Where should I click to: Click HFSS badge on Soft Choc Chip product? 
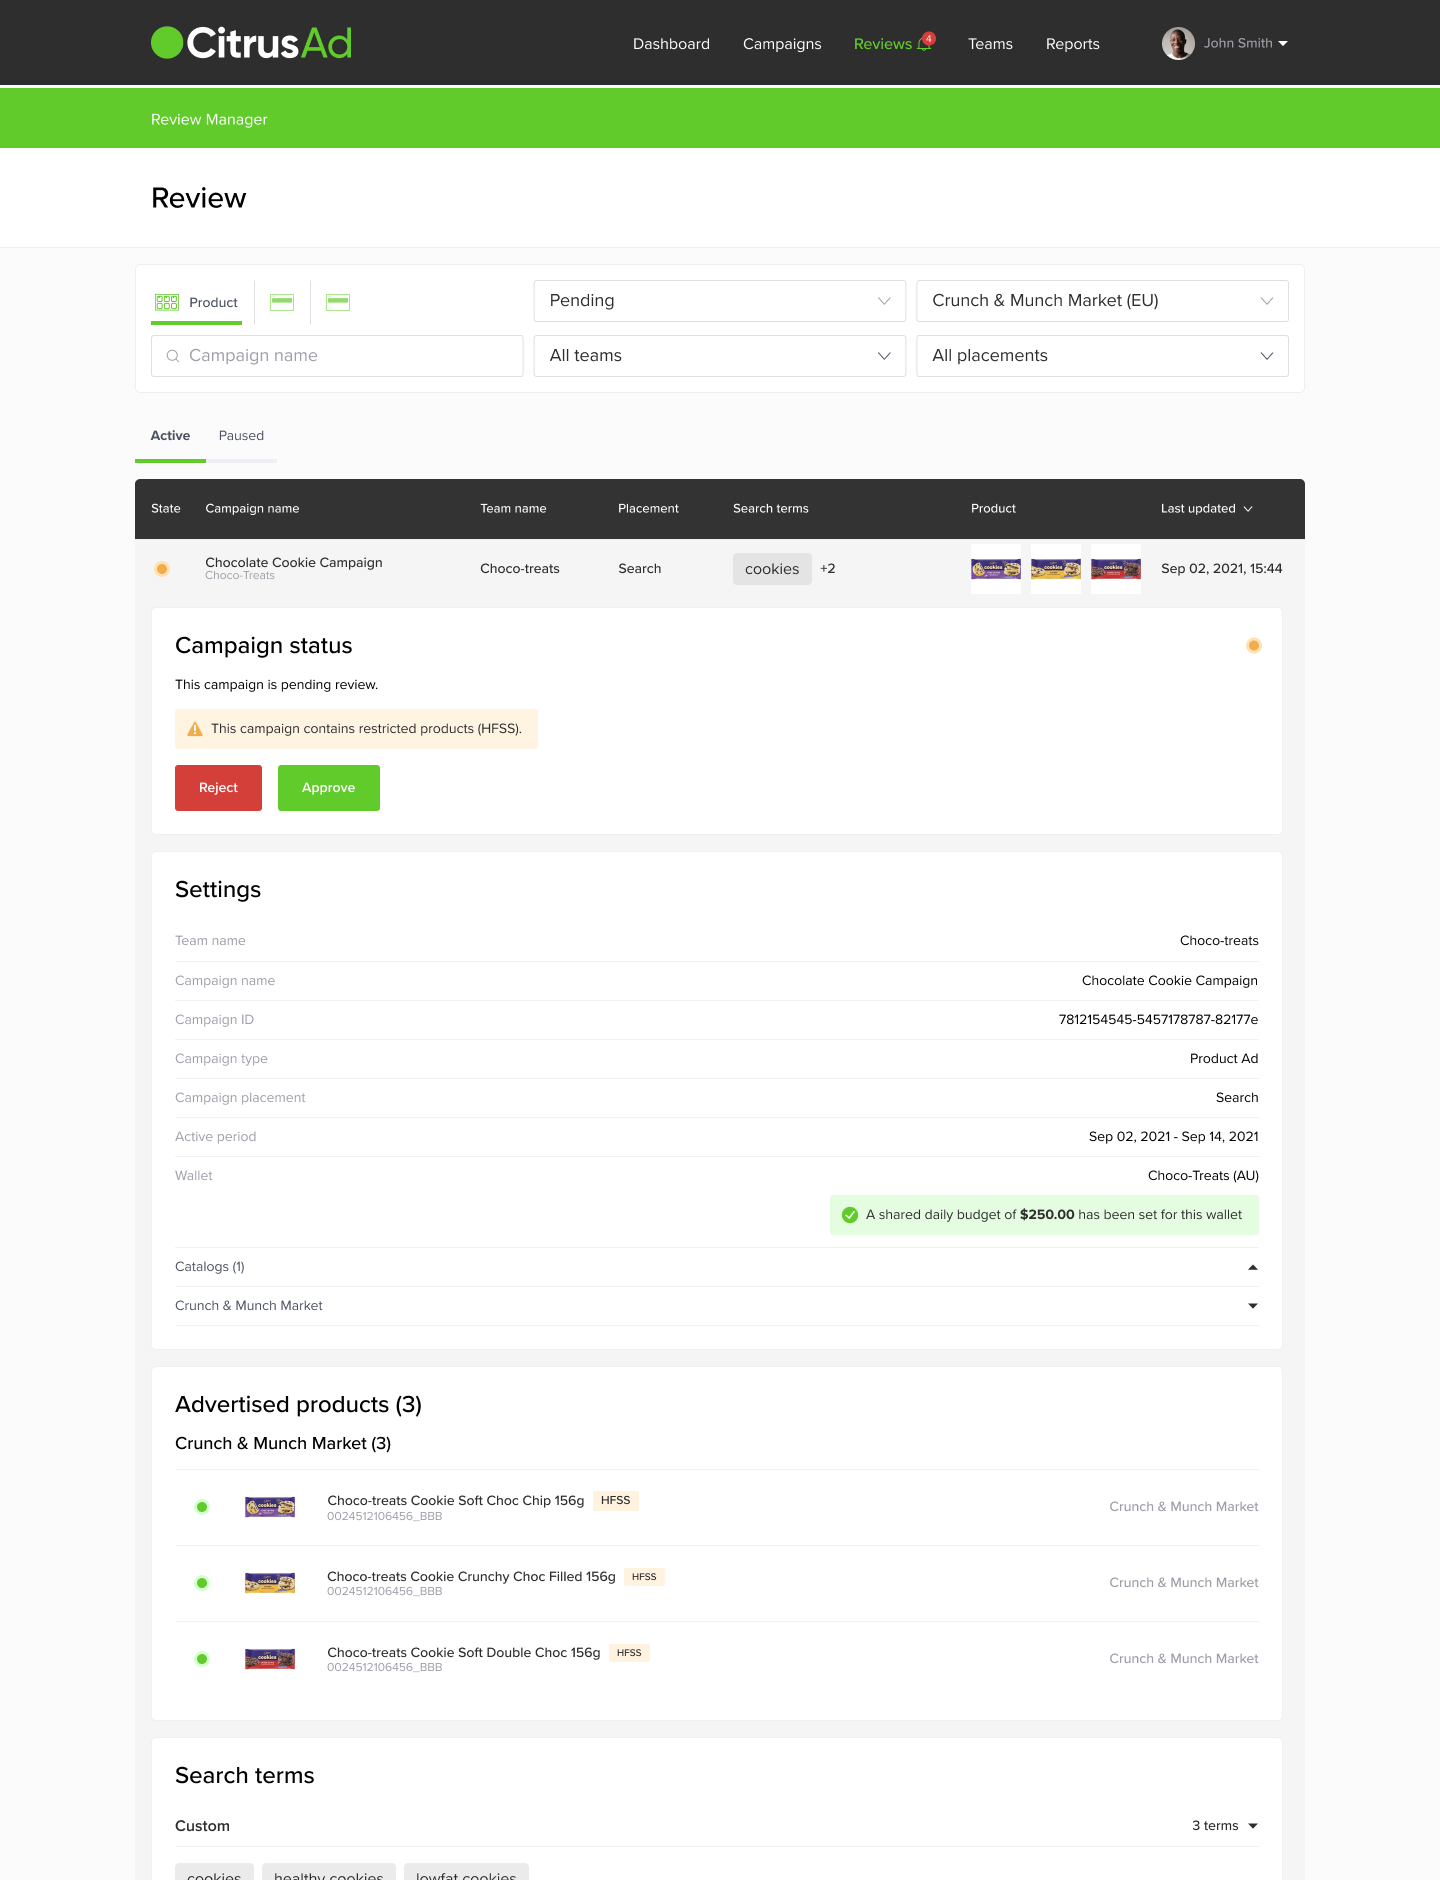[616, 1500]
